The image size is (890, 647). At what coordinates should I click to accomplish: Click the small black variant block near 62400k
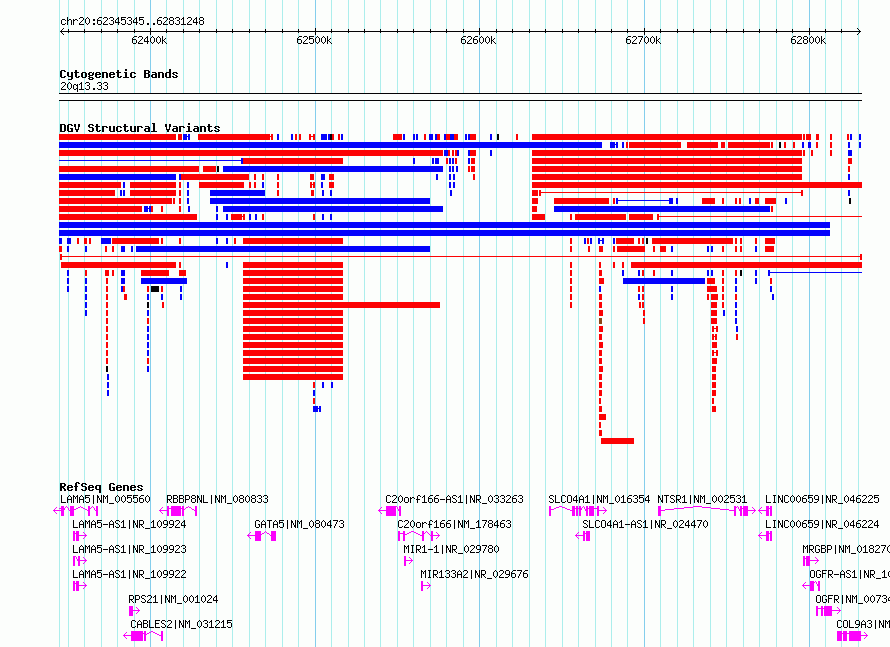(154, 289)
